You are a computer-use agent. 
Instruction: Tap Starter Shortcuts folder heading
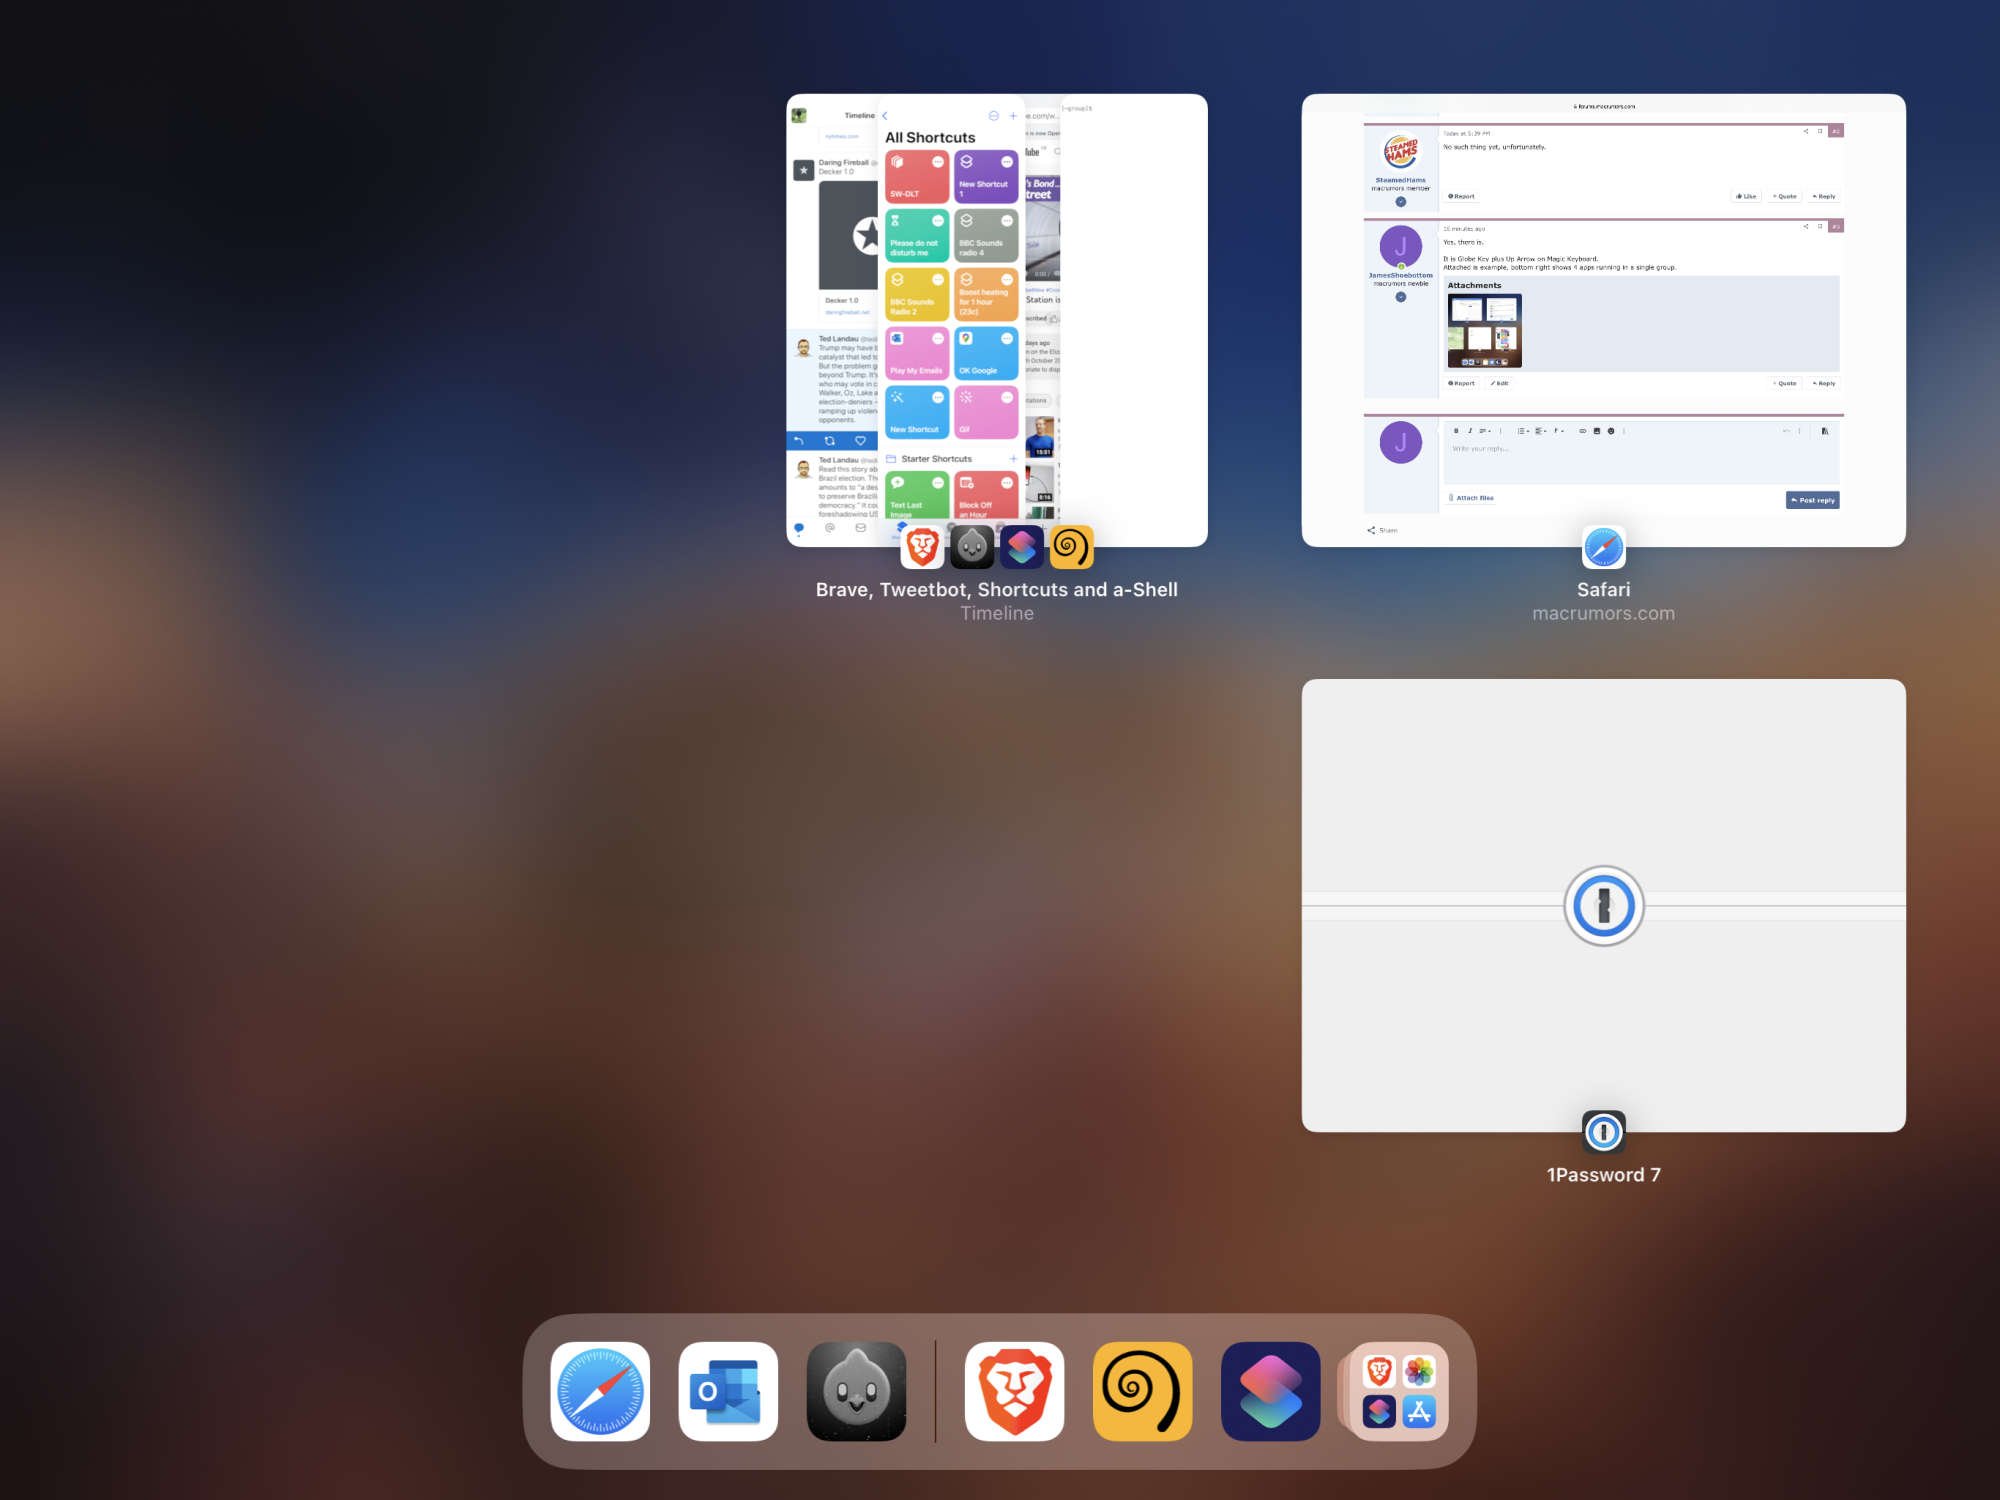tap(936, 459)
